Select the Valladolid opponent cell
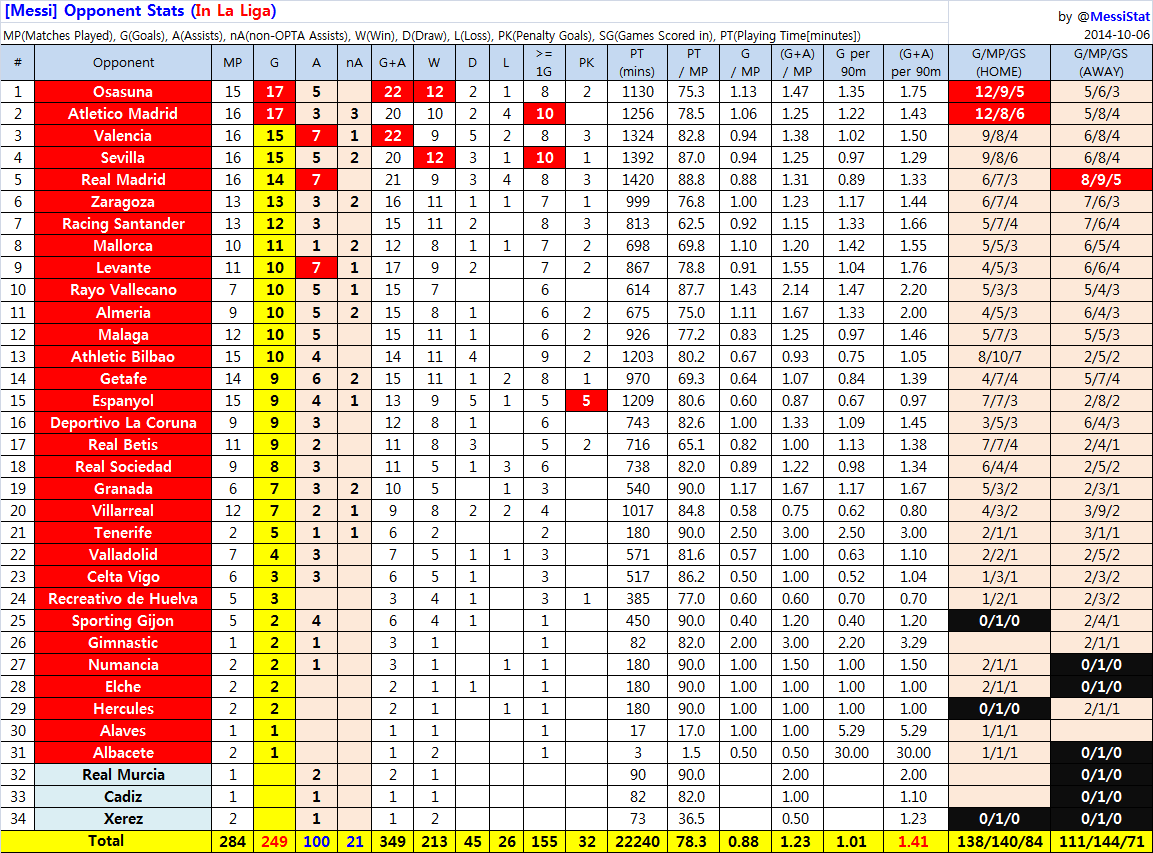This screenshot has width=1153, height=853. pyautogui.click(x=123, y=555)
